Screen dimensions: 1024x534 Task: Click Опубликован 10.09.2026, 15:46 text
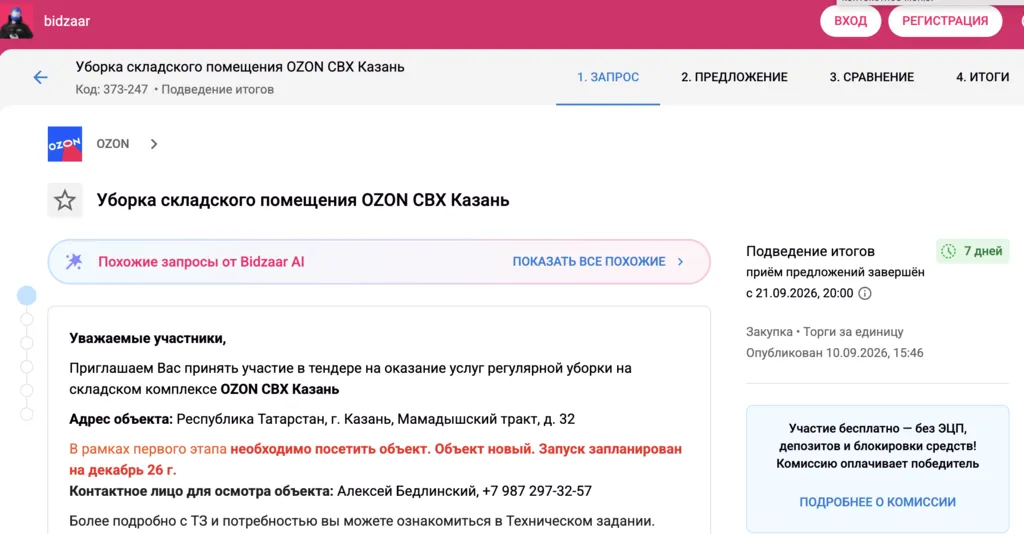click(x=835, y=353)
